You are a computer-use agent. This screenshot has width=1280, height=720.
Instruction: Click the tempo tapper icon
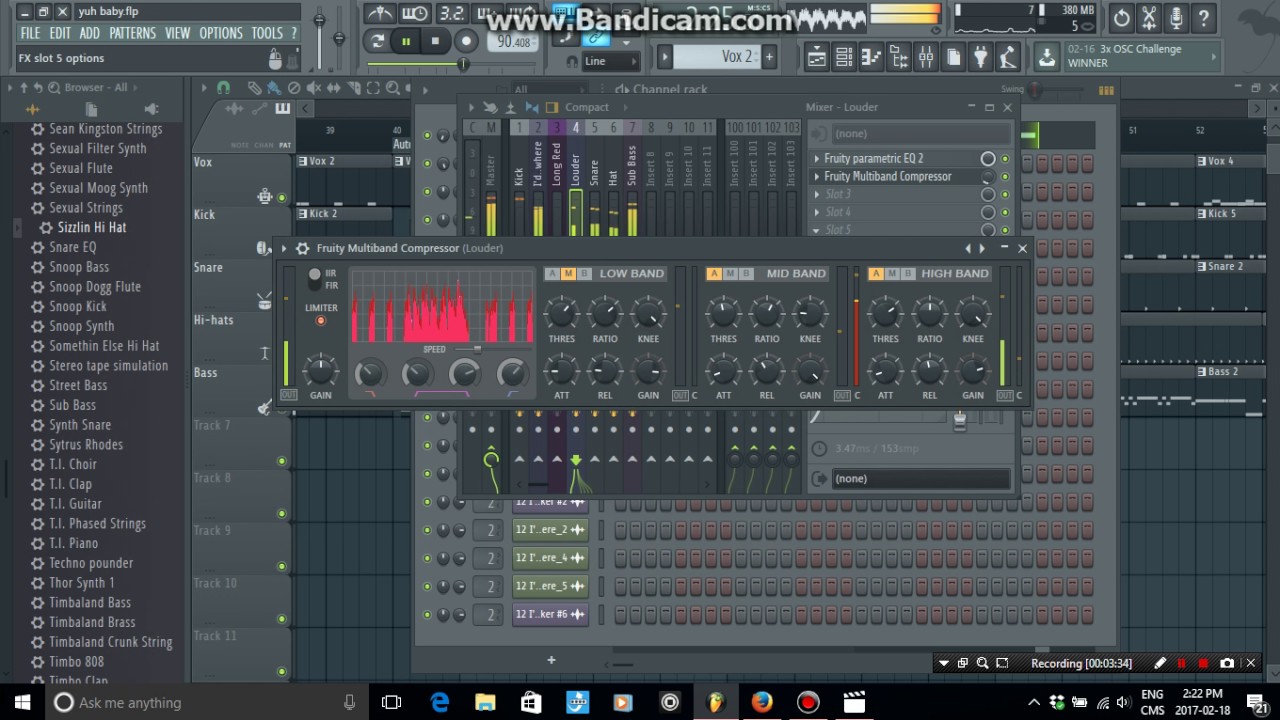point(1008,57)
